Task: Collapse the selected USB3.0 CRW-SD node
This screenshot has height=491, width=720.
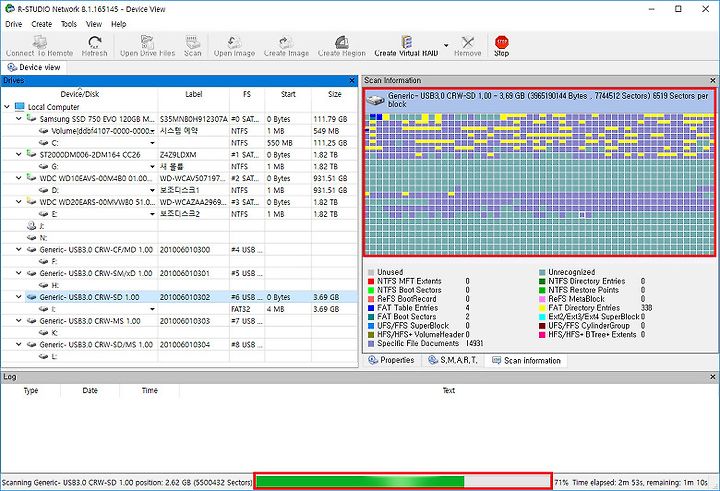Action: (19, 297)
